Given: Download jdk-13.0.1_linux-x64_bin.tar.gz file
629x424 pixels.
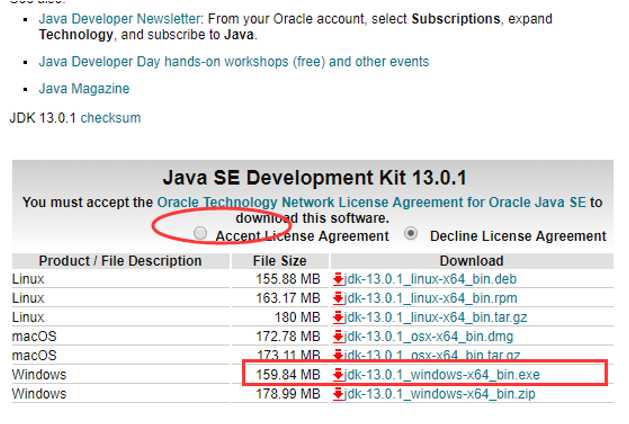Looking at the screenshot, I should click(436, 317).
